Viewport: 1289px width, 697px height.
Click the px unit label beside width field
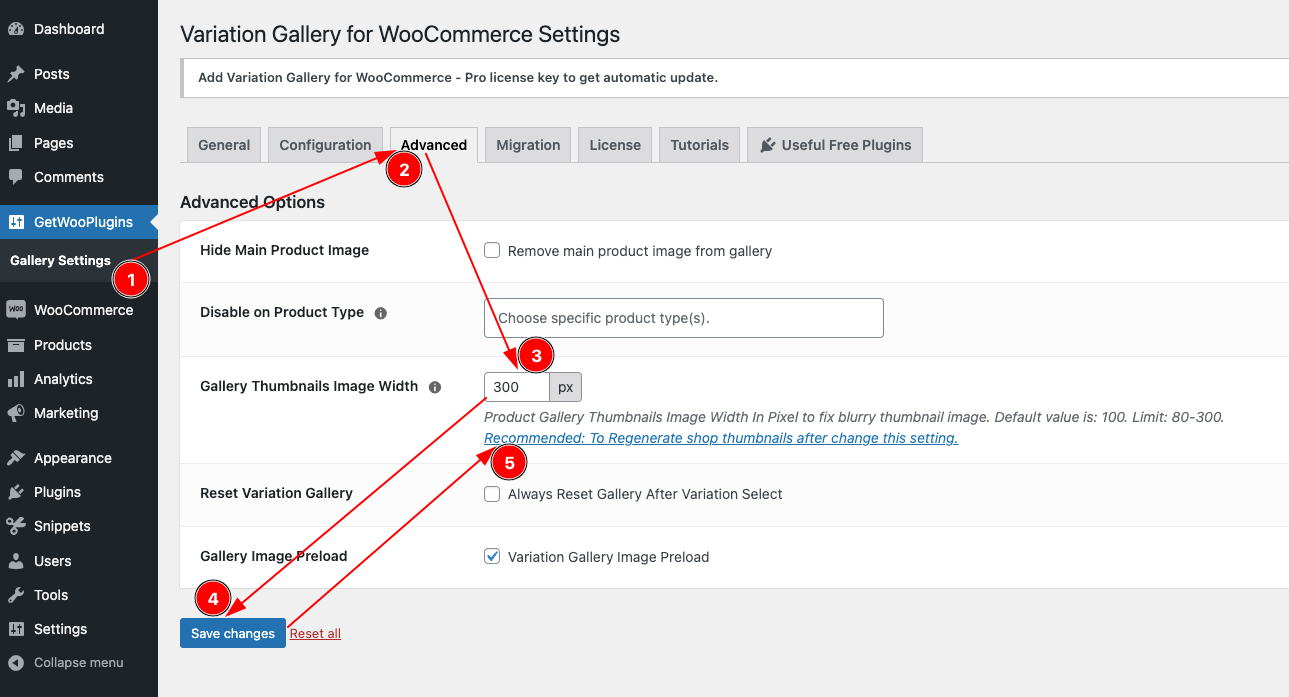pos(566,387)
